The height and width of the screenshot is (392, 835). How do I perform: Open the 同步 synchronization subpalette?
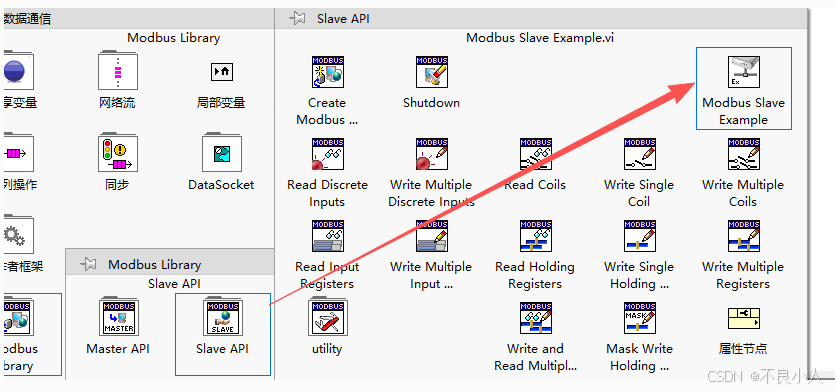point(118,152)
